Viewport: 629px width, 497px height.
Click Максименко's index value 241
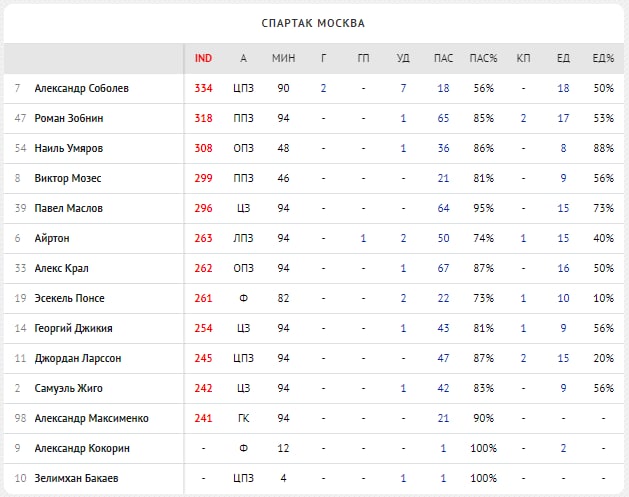coord(203,418)
